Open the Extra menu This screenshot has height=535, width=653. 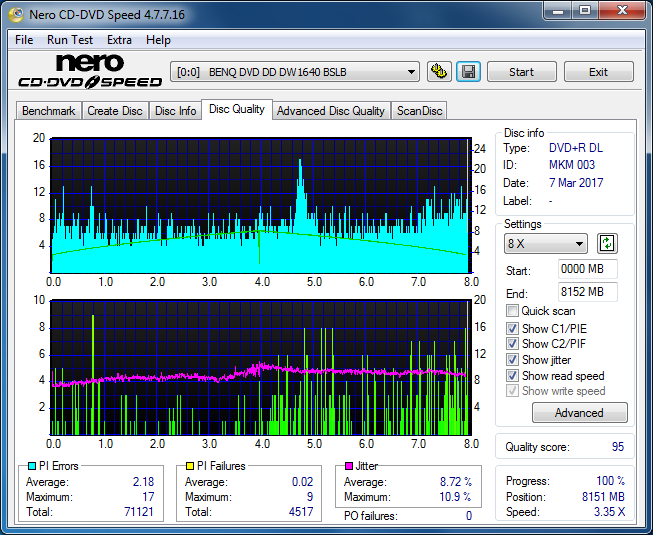(119, 40)
